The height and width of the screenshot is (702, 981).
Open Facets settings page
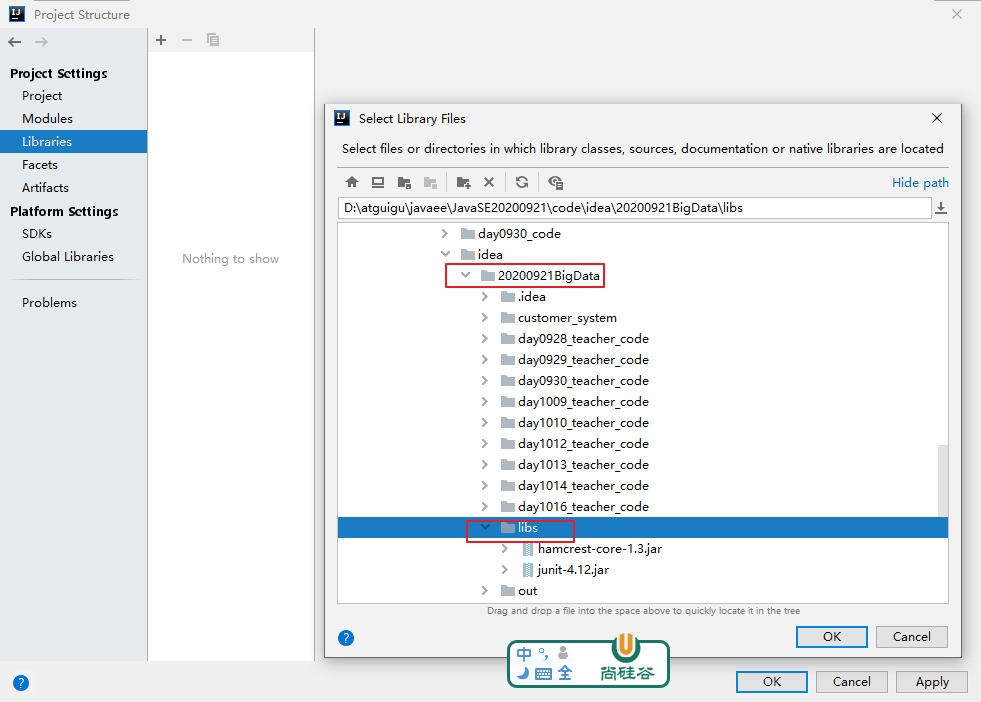click(39, 165)
